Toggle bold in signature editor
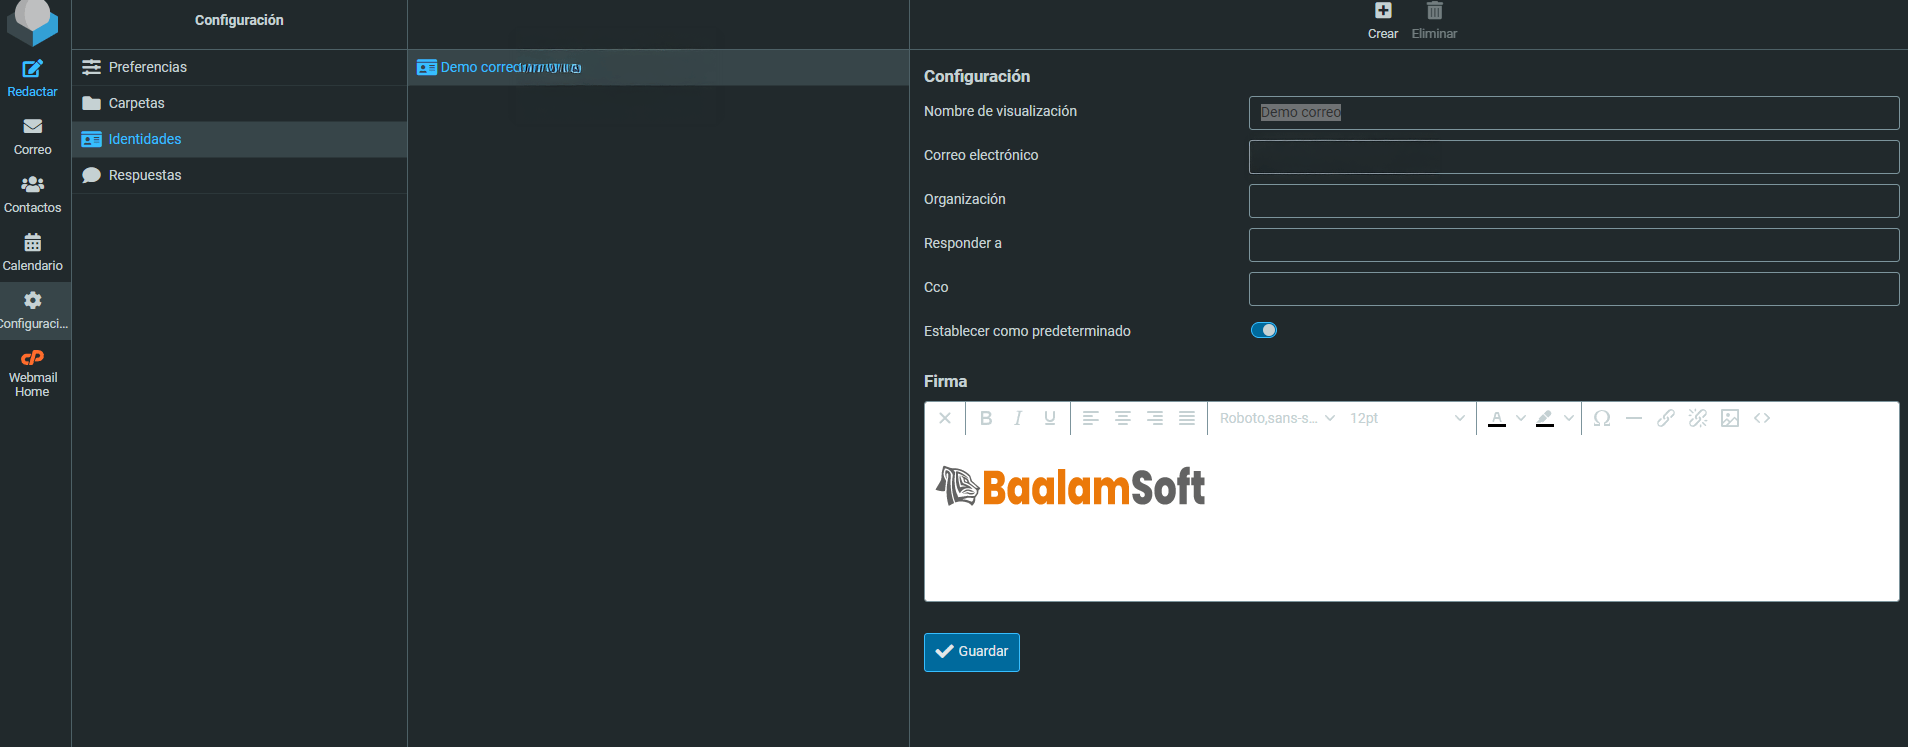Viewport: 1908px width, 747px height. [986, 418]
